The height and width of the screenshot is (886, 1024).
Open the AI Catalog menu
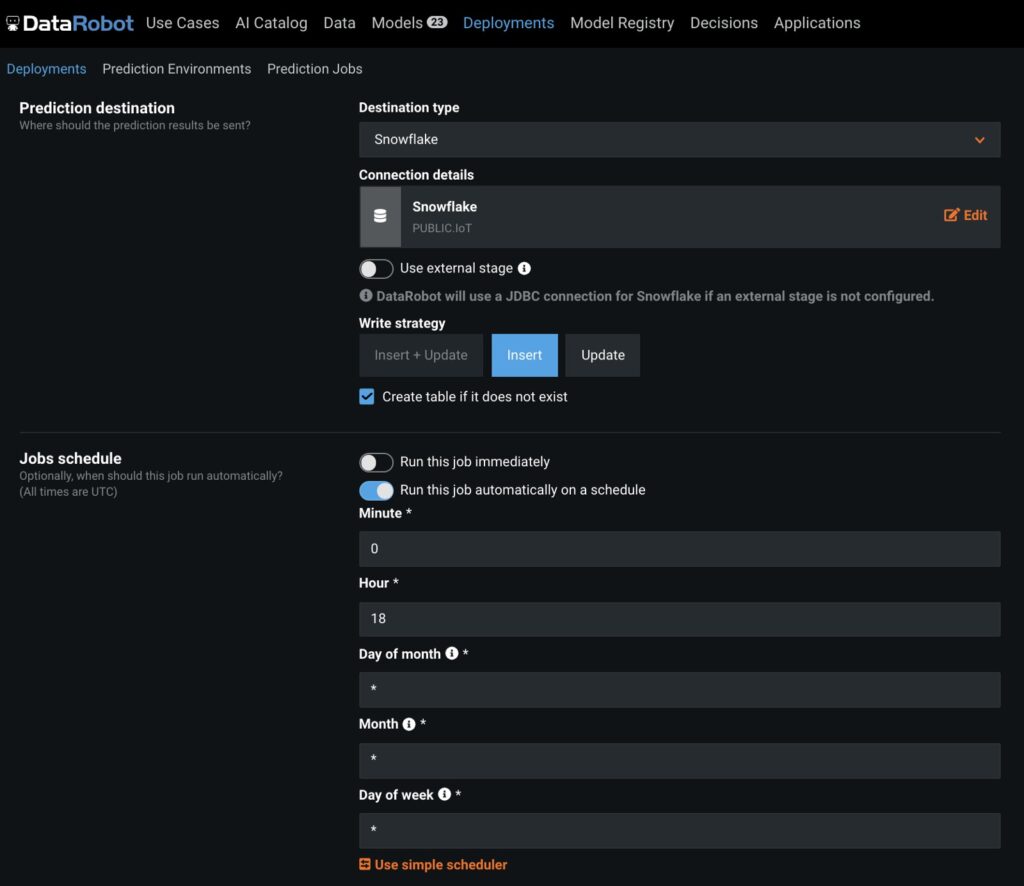[271, 23]
